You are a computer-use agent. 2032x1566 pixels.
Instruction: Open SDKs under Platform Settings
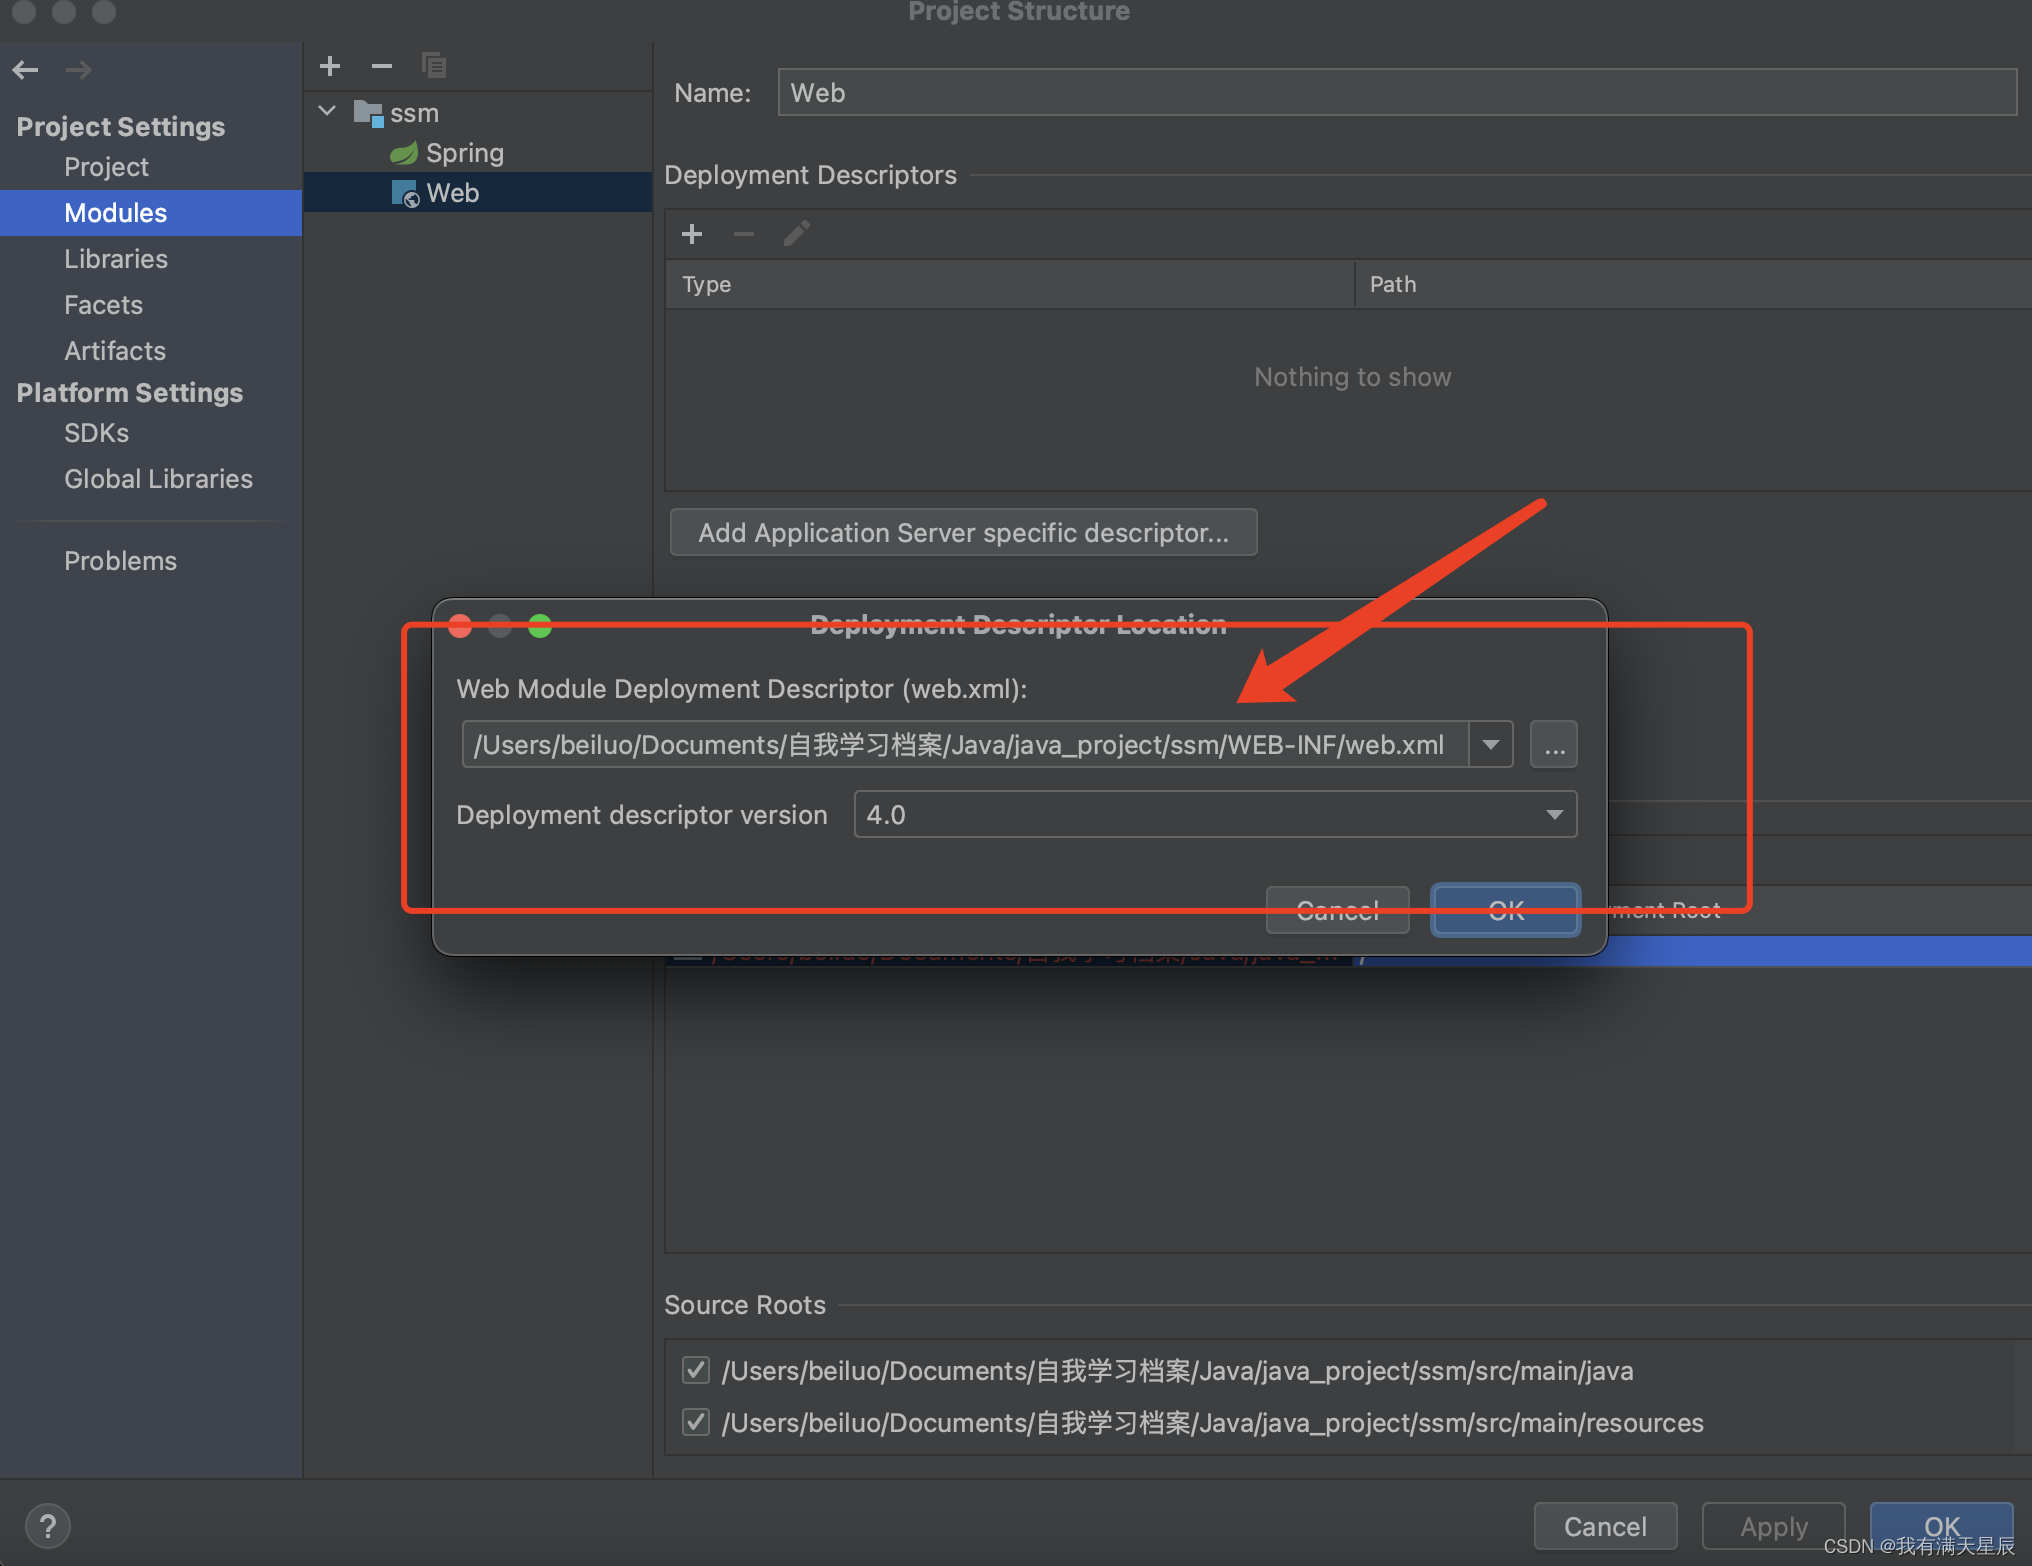pyautogui.click(x=96, y=433)
